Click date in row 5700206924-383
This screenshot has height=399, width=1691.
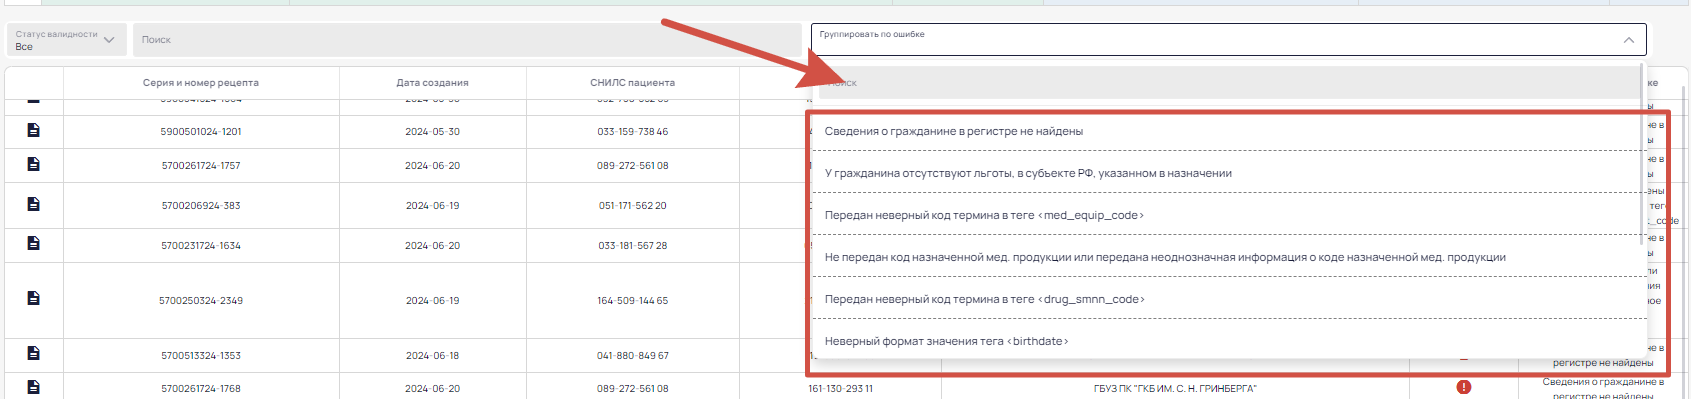click(432, 206)
